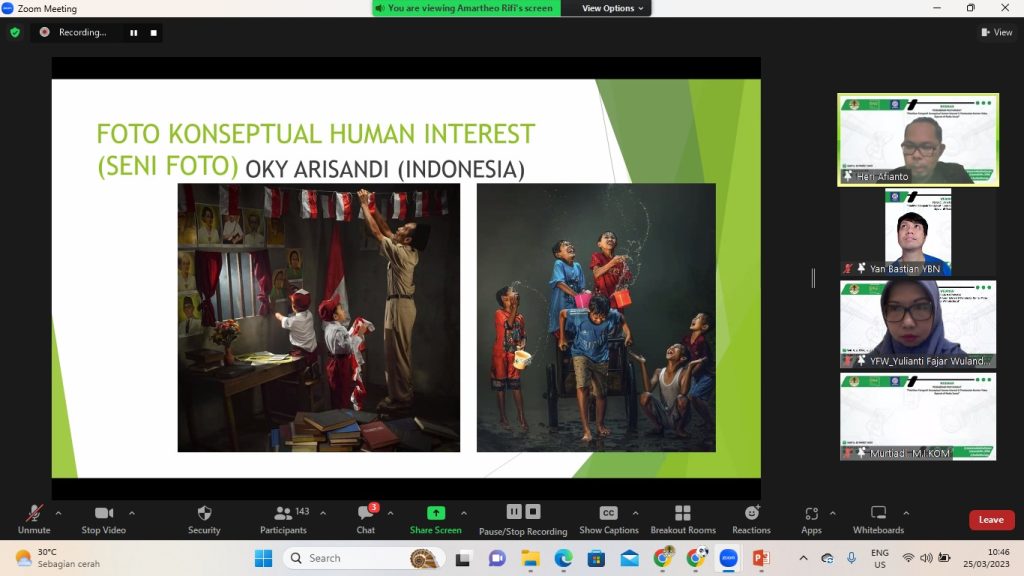
Task: Expand the Participants options arrow
Action: click(323, 513)
